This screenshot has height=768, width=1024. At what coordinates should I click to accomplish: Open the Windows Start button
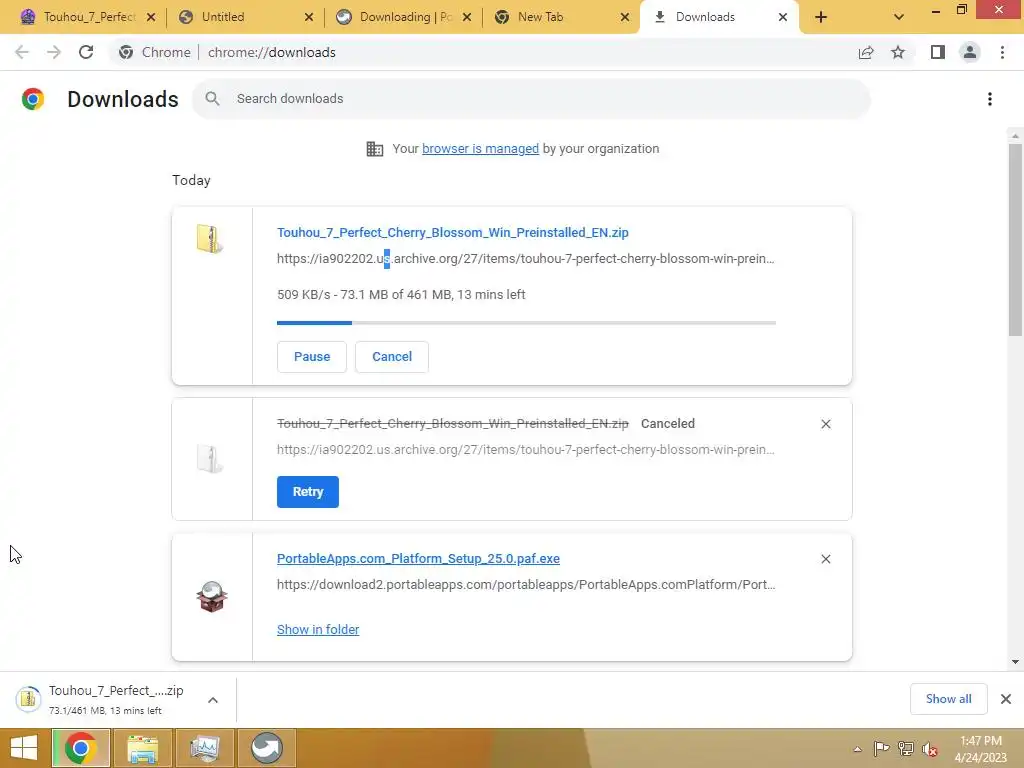24,748
